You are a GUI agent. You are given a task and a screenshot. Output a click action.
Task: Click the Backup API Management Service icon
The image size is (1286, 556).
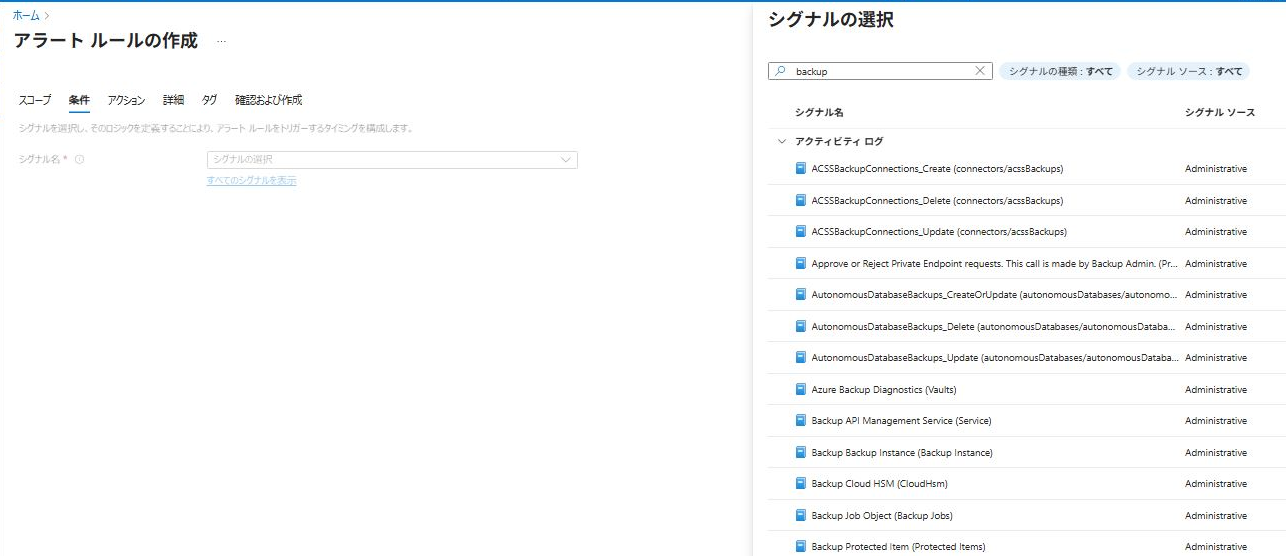[801, 421]
